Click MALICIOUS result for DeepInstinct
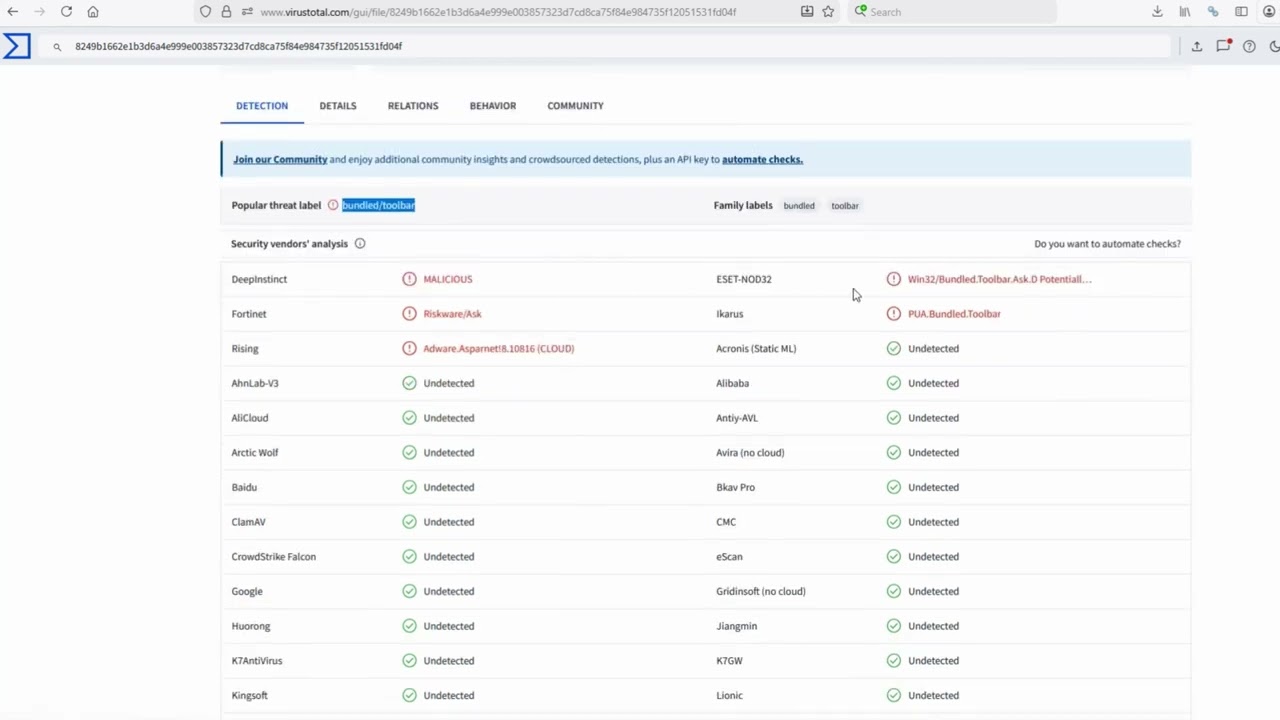Viewport: 1280px width, 720px height. (447, 279)
